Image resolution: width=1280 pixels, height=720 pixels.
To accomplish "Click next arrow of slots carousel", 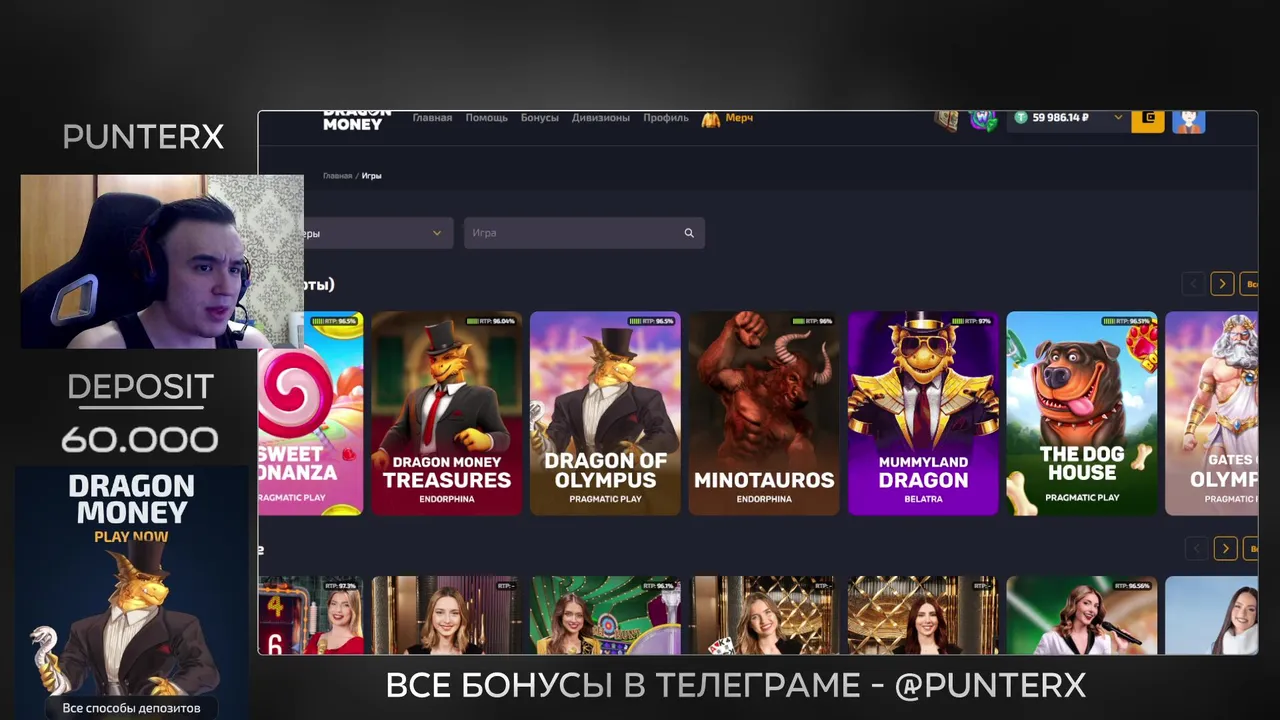I will click(x=1222, y=284).
